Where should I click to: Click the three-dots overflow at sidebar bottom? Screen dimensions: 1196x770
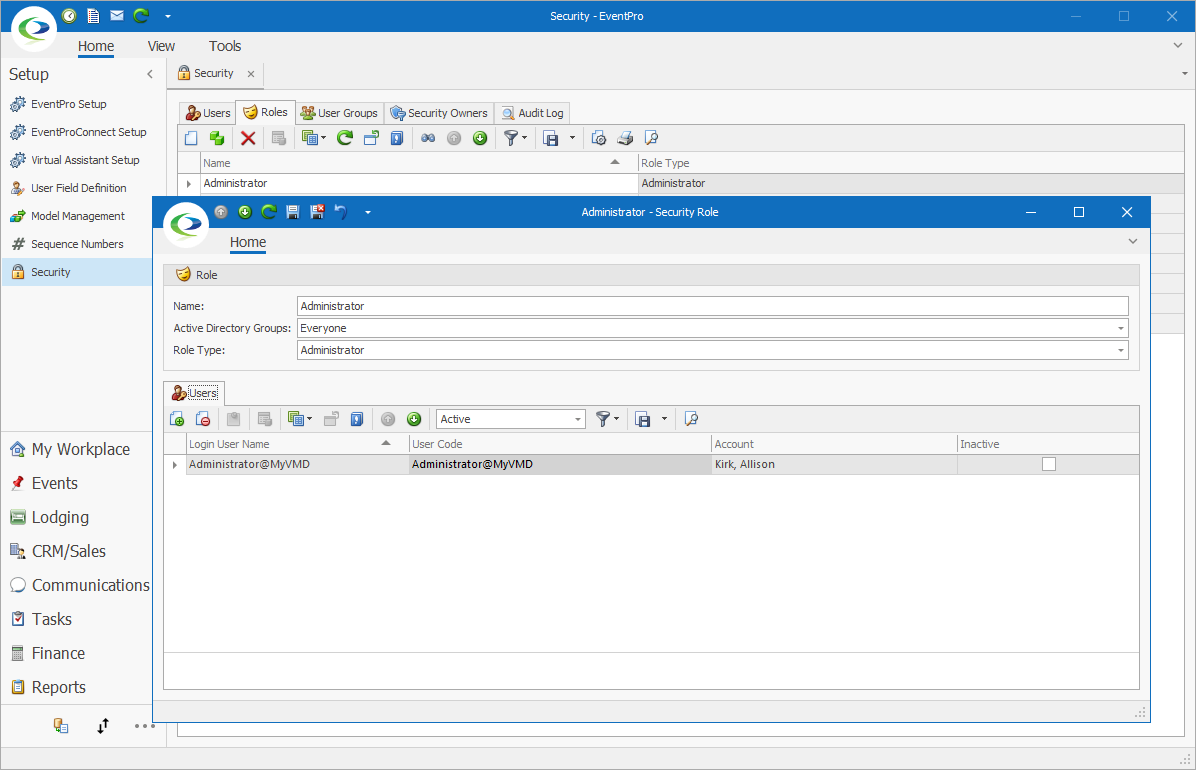tap(144, 726)
